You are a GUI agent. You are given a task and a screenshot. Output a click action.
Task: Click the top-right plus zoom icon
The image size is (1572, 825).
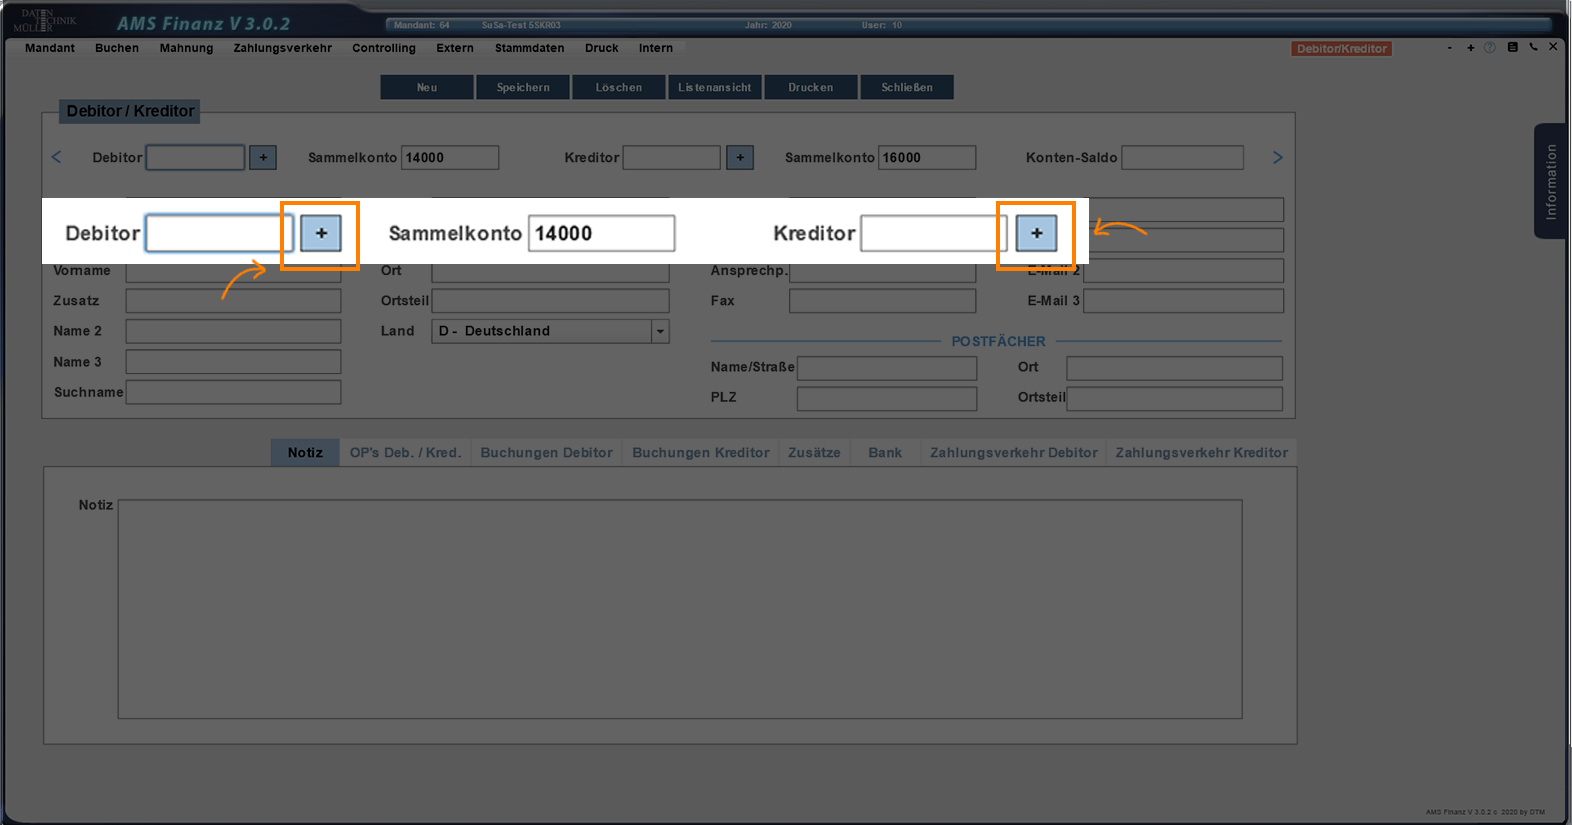(x=1470, y=48)
